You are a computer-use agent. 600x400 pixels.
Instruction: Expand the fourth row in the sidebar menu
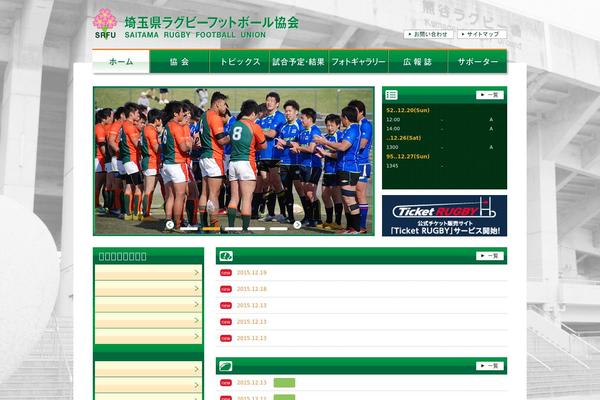coord(148,321)
